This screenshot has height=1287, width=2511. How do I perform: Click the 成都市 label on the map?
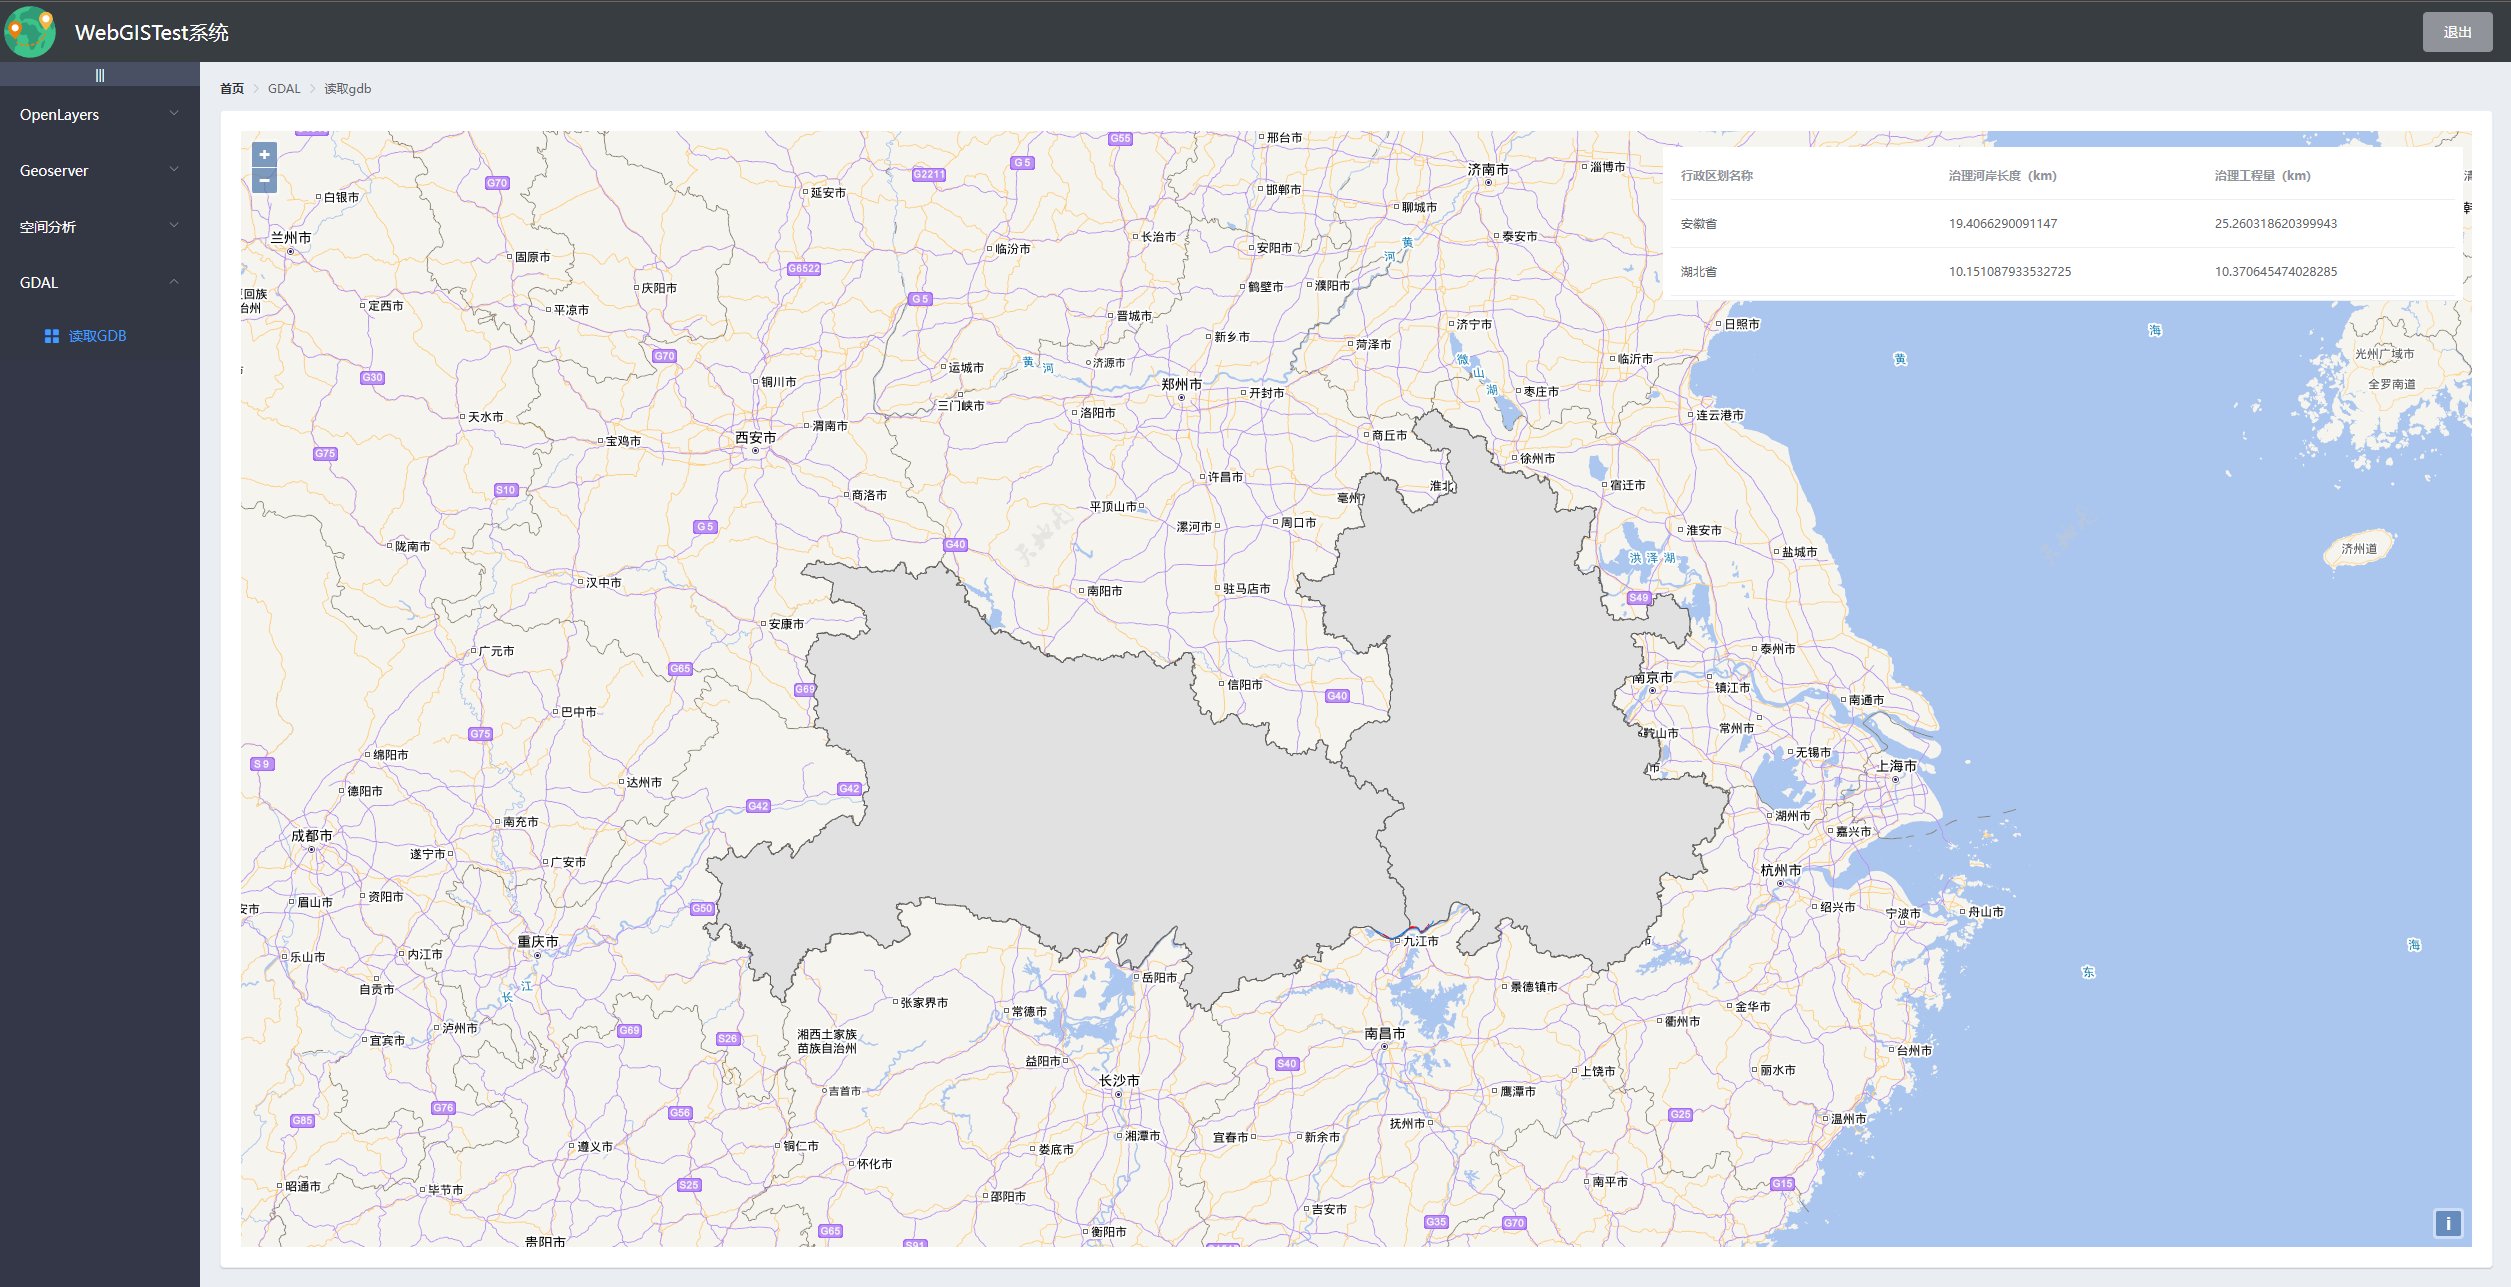(x=312, y=835)
